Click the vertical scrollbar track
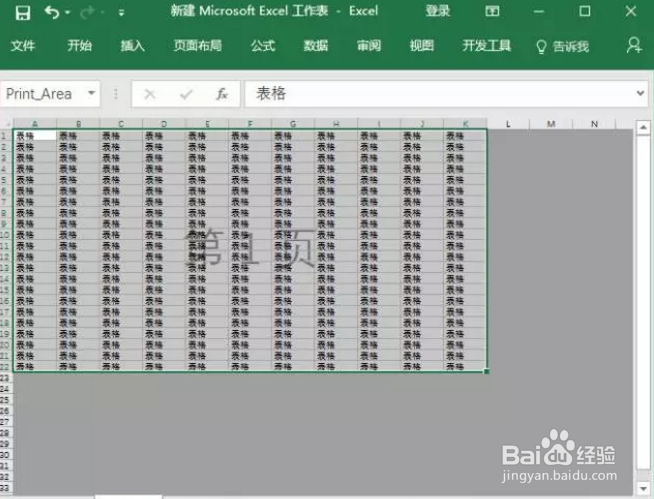The image size is (654, 499). [643, 307]
